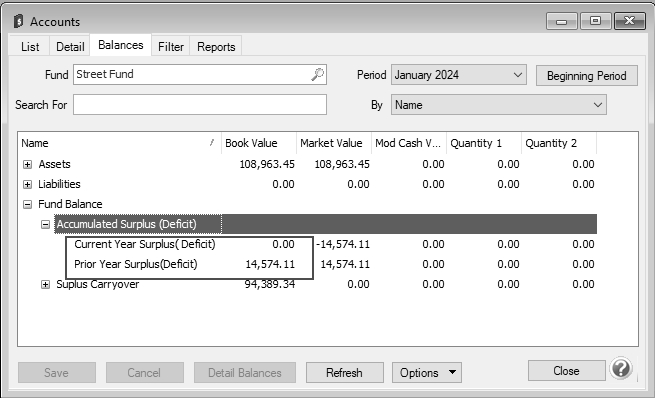Click the Quantity 1 column header
This screenshot has height=398, width=655.
(484, 143)
